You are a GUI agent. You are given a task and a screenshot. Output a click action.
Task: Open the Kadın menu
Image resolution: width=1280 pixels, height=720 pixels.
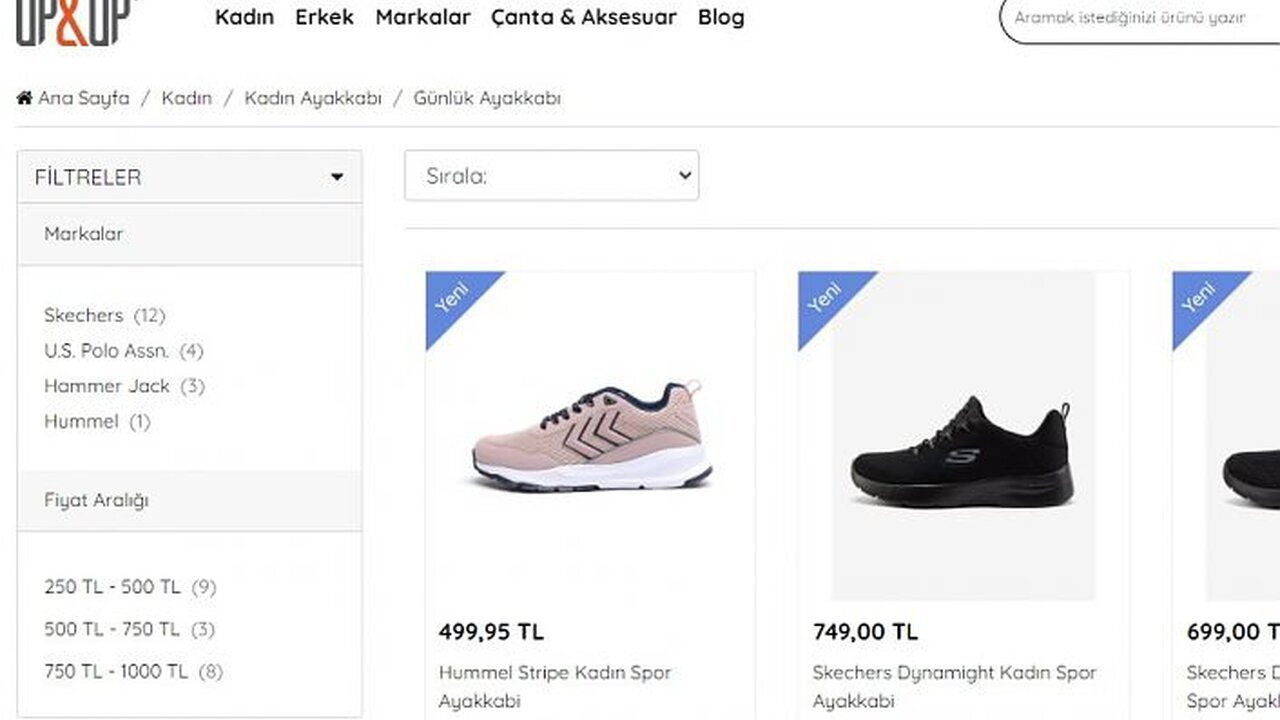click(x=244, y=17)
